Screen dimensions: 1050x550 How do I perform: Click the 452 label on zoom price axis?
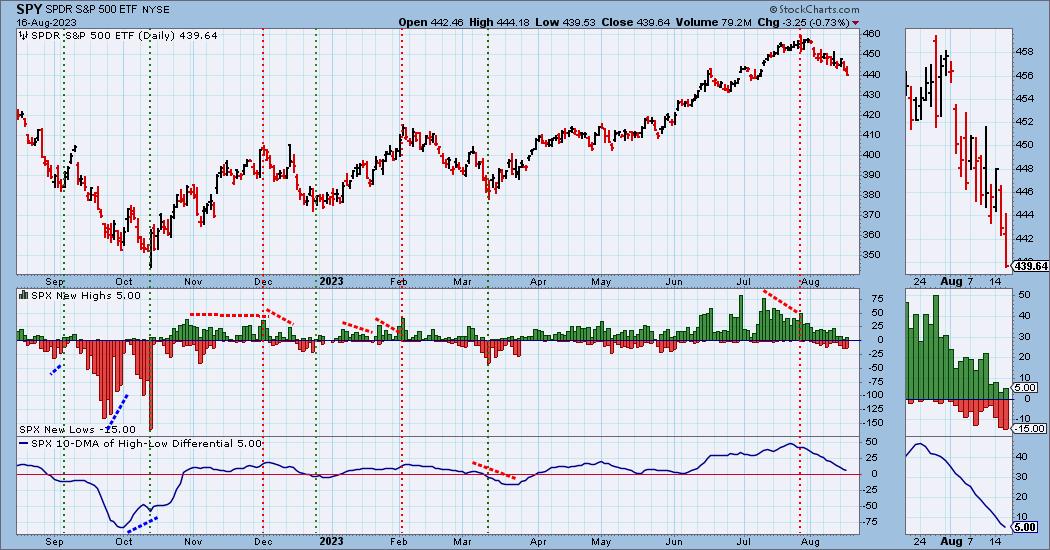pyautogui.click(x=1024, y=121)
